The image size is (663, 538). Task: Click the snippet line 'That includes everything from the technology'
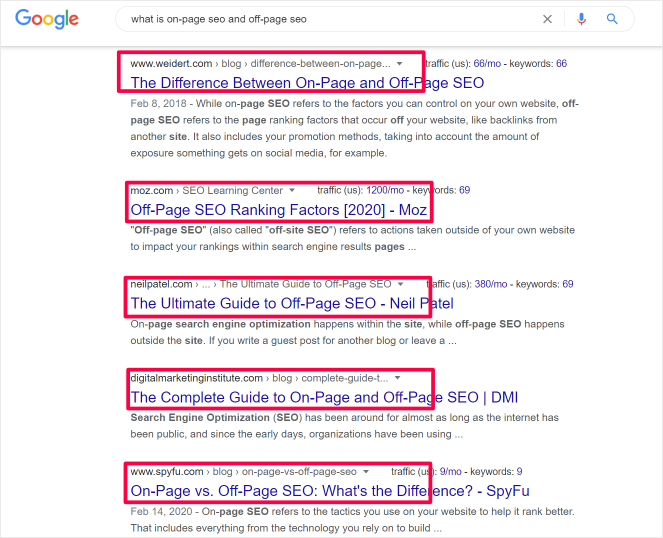click(286, 528)
